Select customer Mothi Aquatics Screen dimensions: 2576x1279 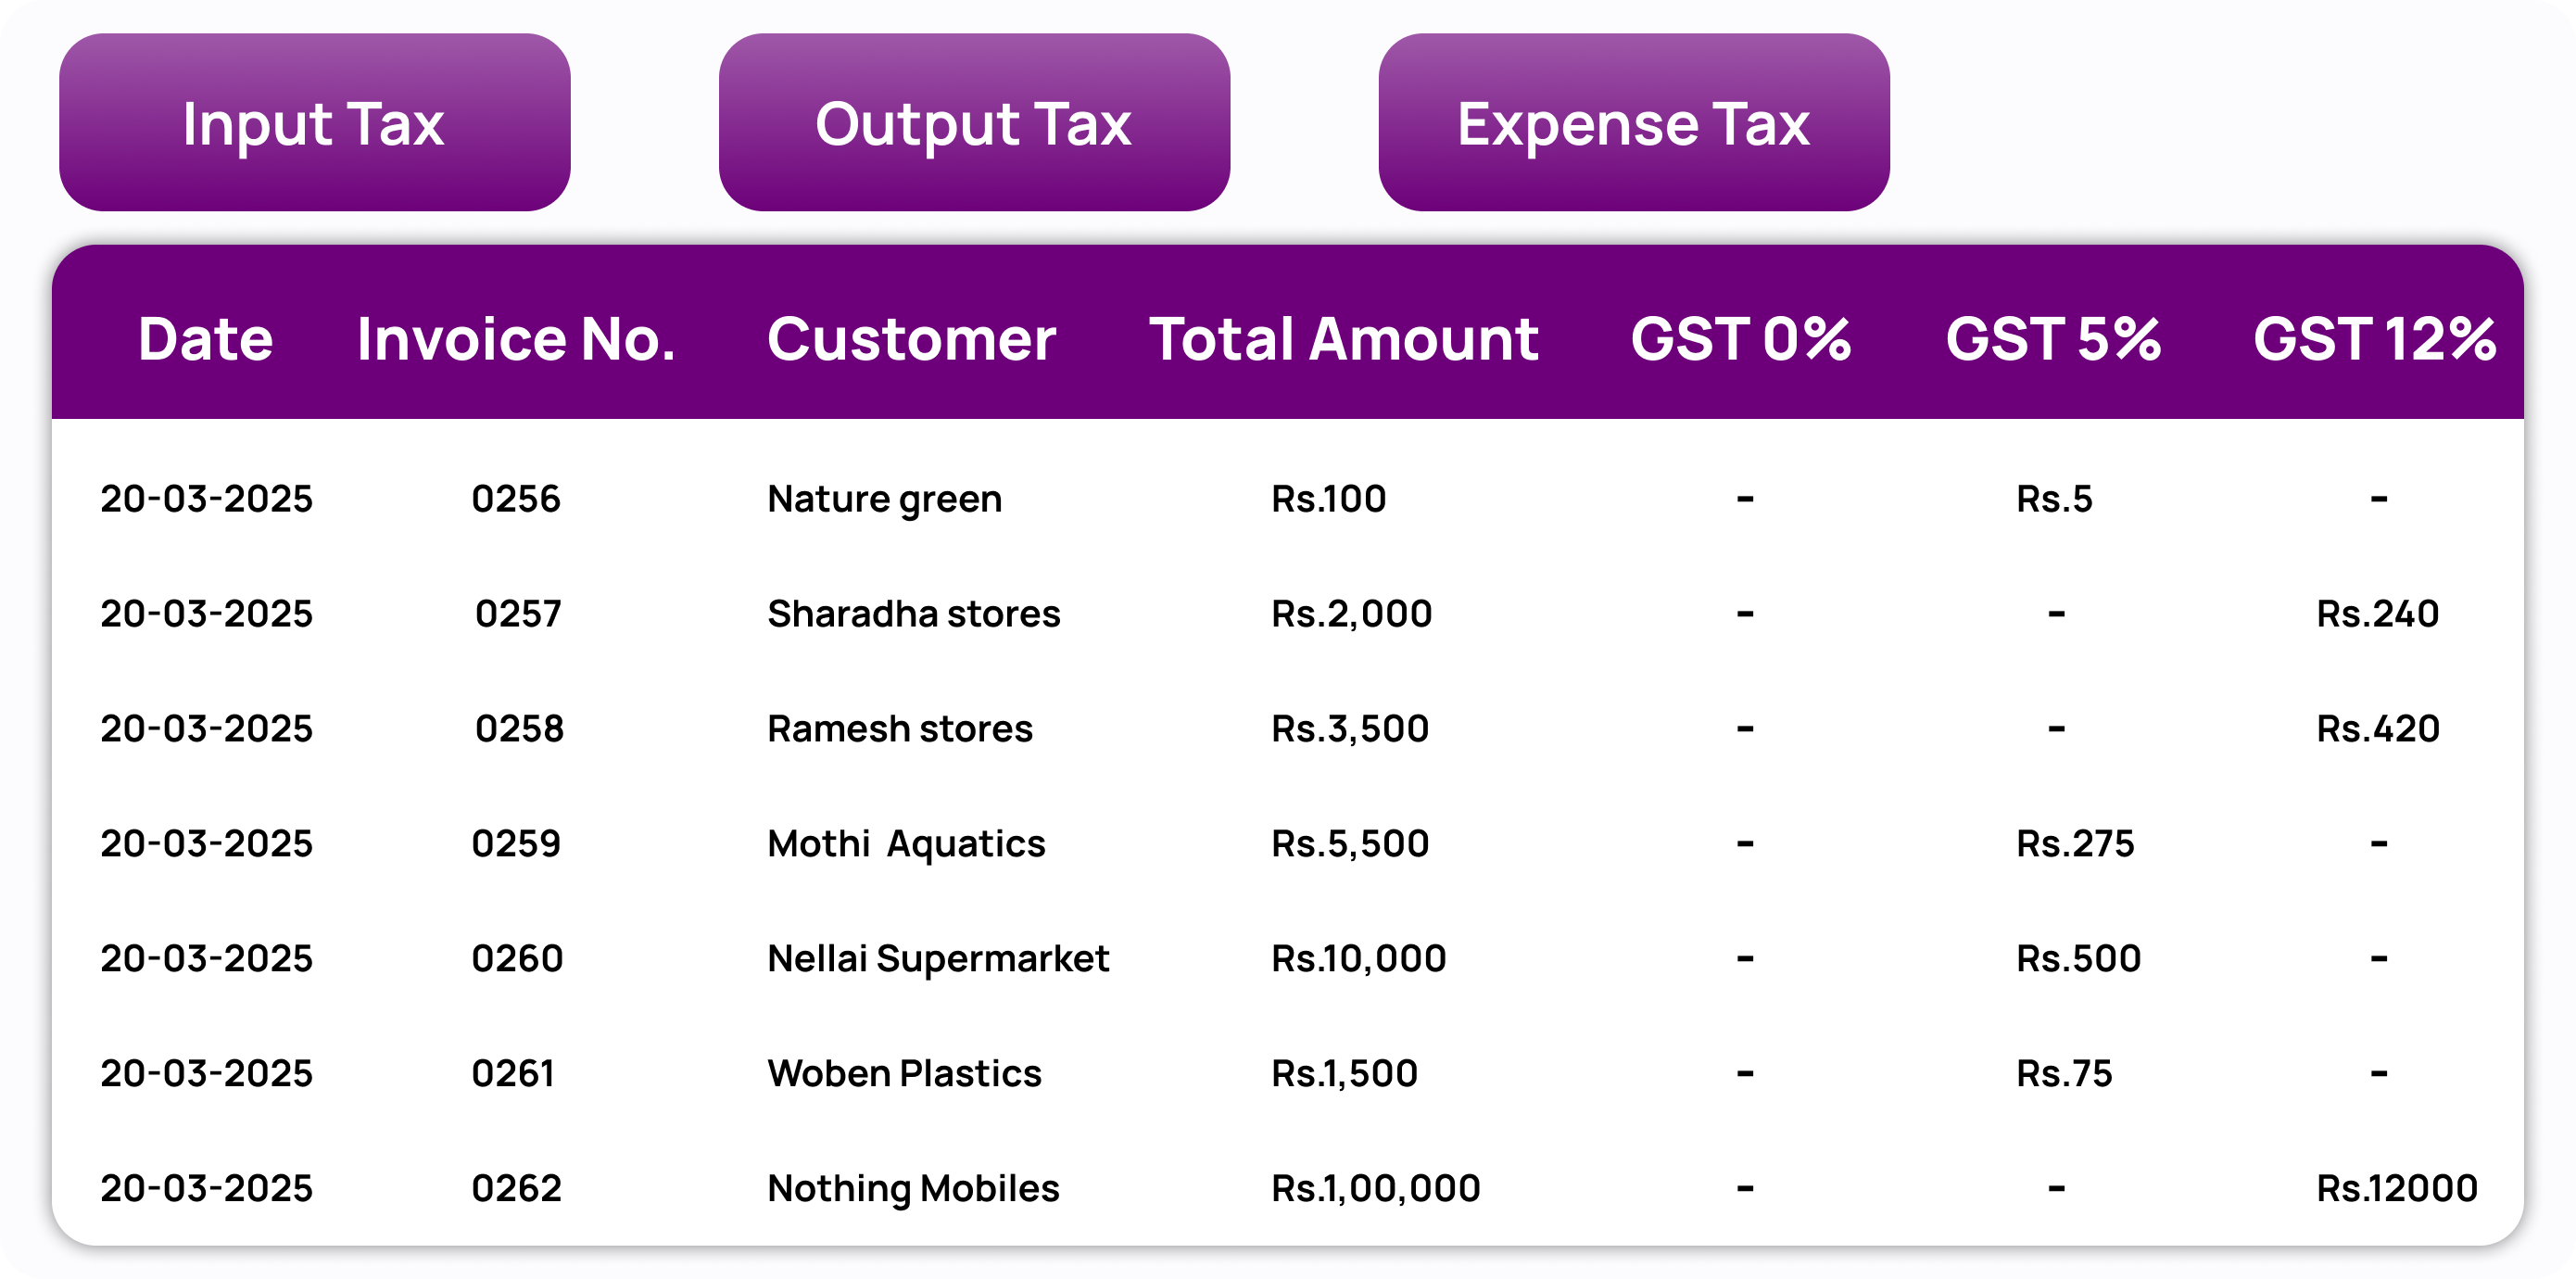click(x=906, y=844)
